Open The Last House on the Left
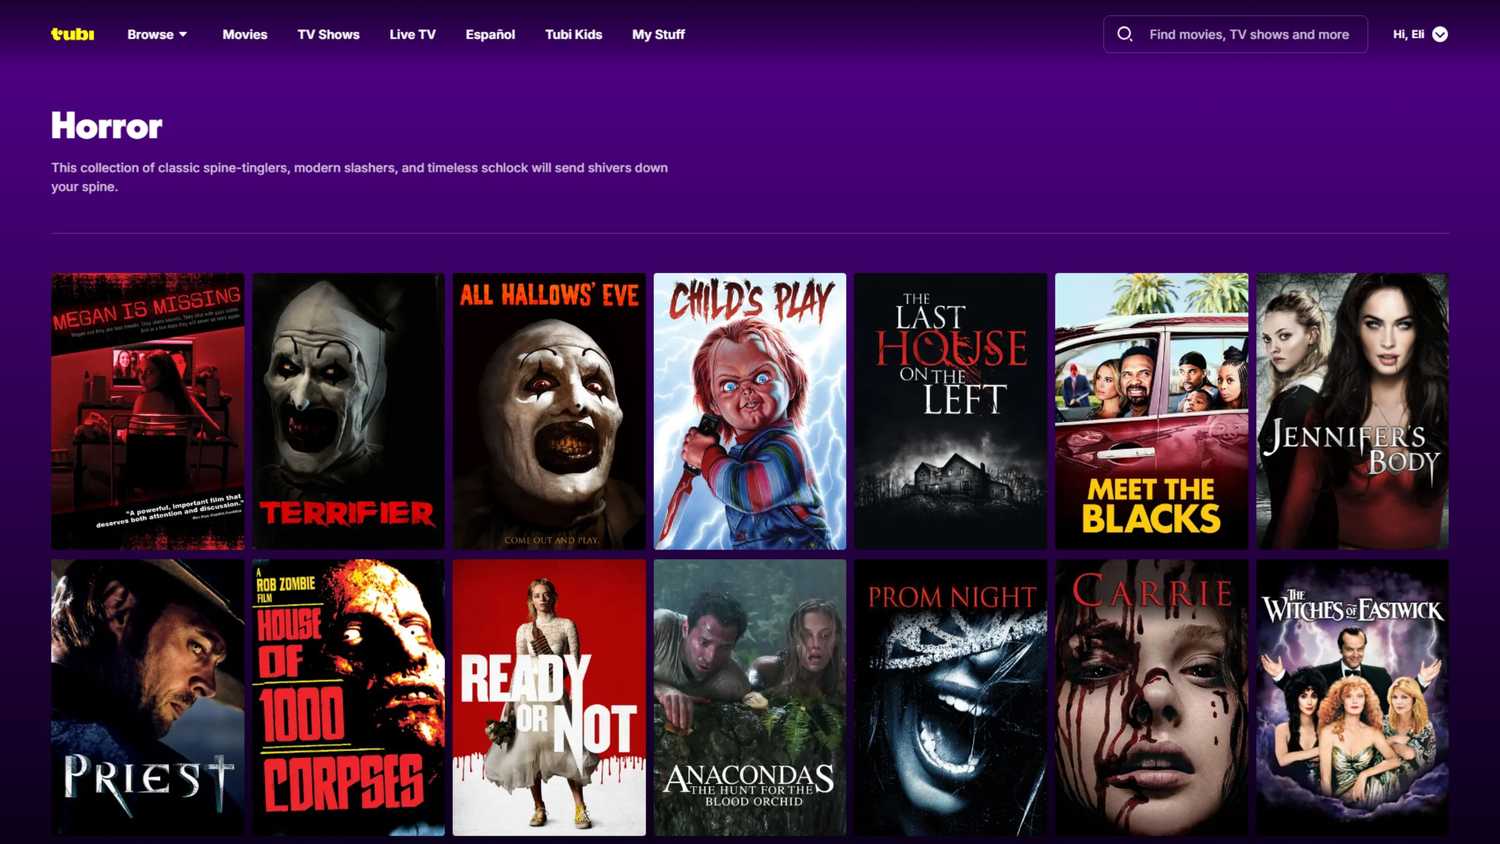The image size is (1500, 844). pyautogui.click(x=950, y=410)
